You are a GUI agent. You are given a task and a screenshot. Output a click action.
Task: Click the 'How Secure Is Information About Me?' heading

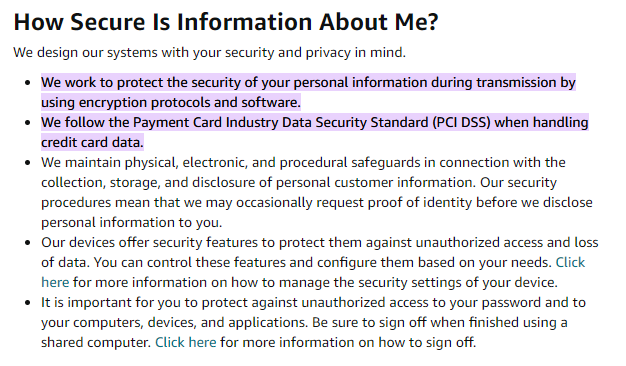point(226,22)
